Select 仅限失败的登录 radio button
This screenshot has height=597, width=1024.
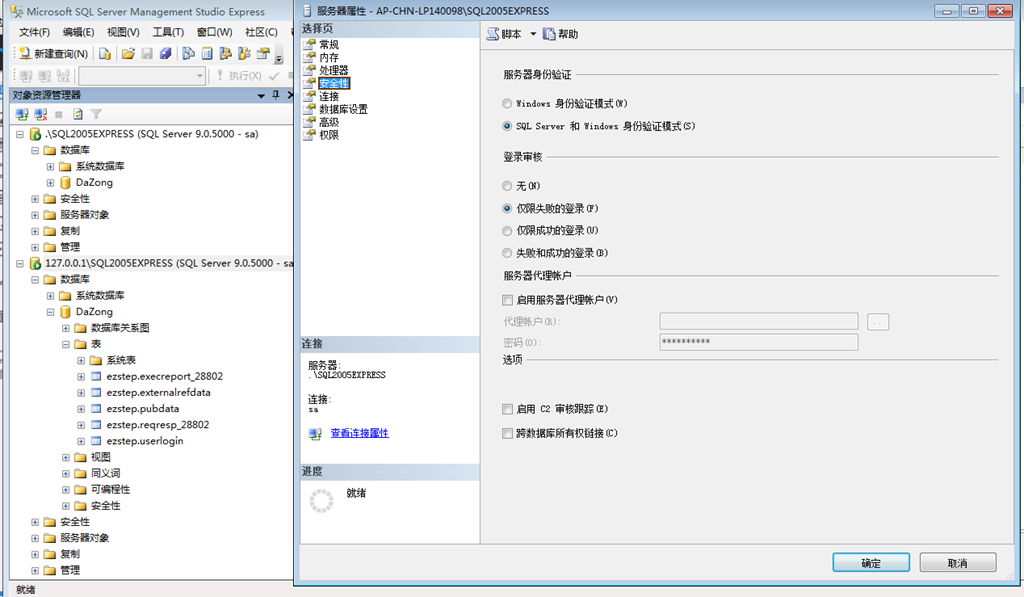tap(507, 208)
